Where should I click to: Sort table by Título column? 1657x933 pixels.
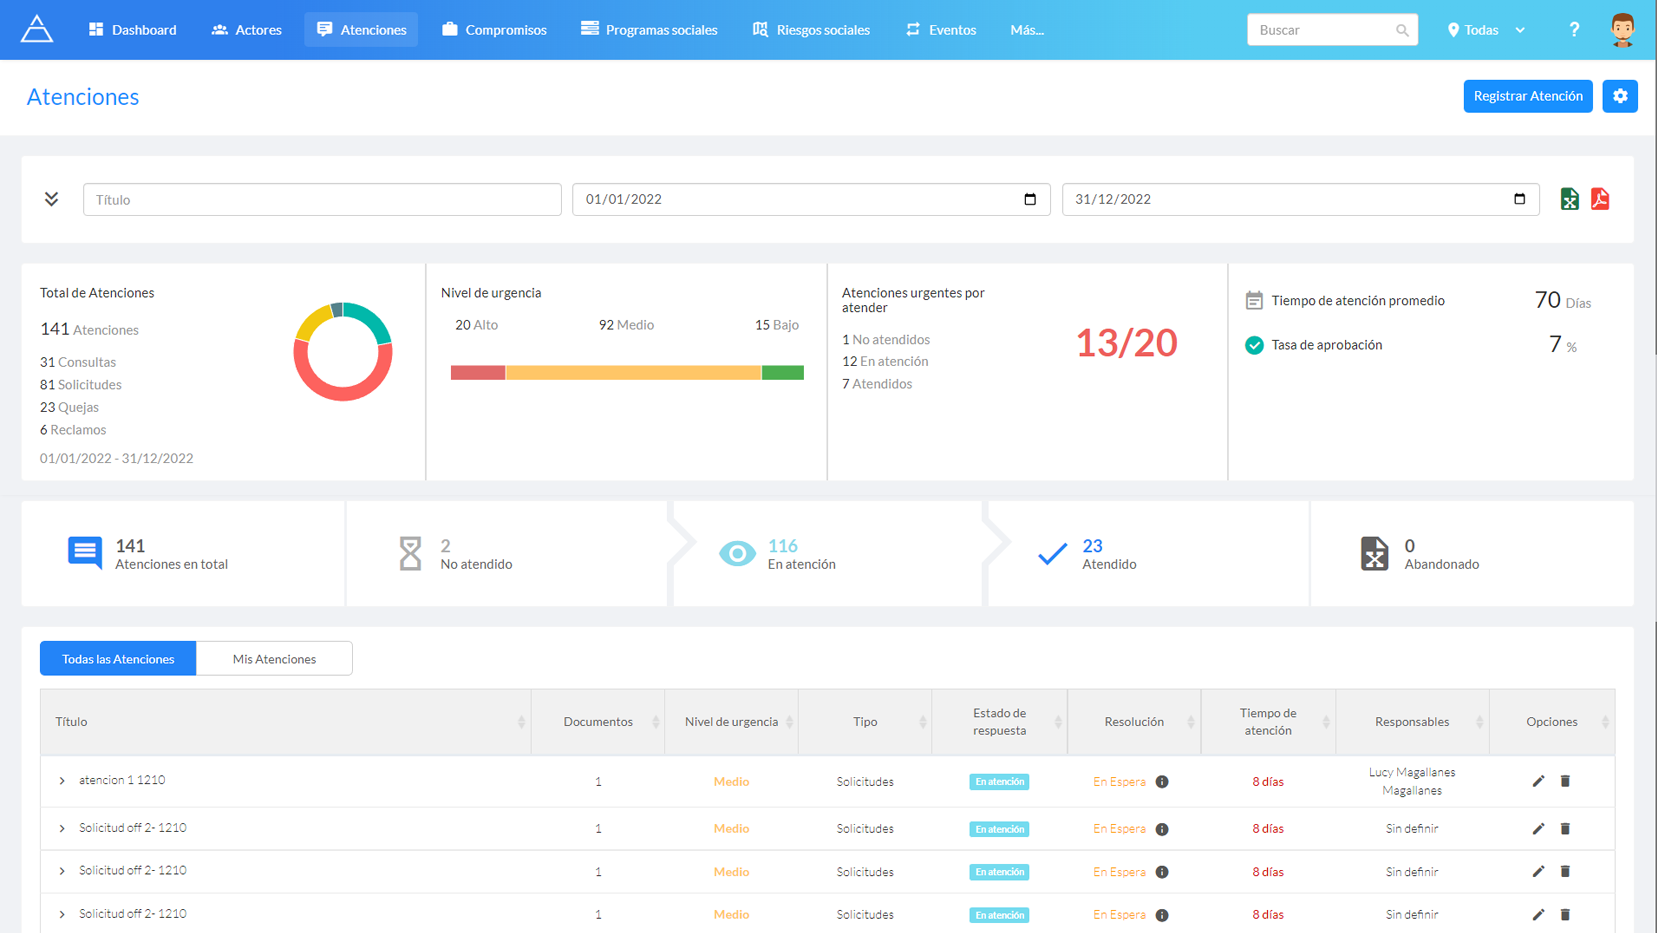click(x=521, y=722)
